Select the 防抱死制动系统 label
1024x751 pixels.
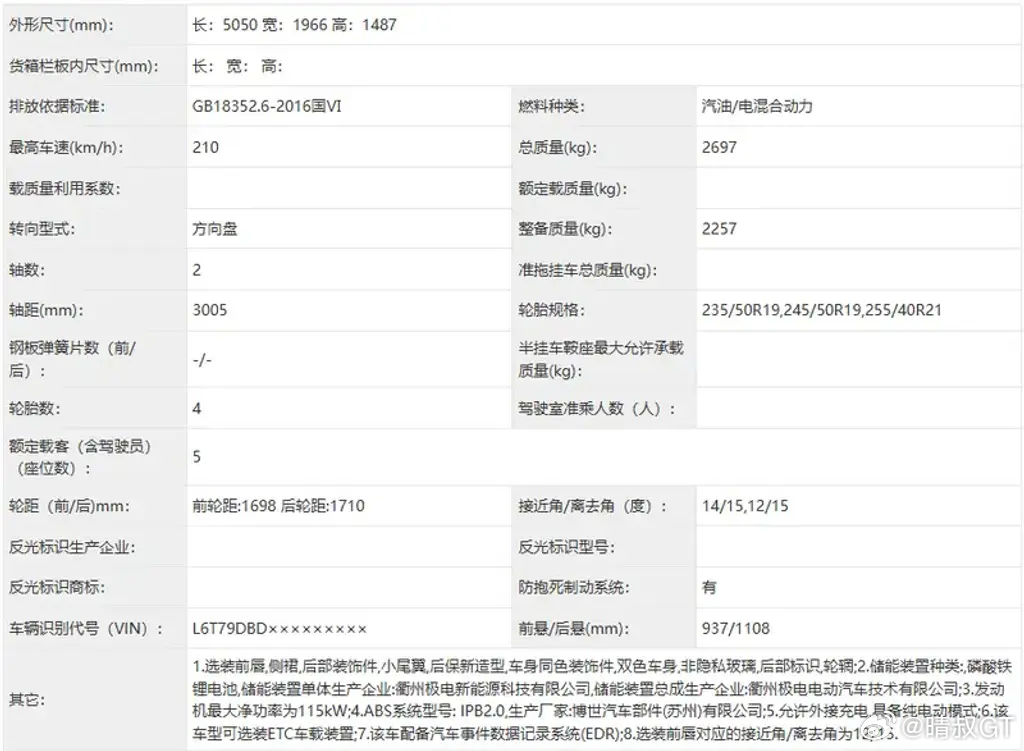point(573,588)
